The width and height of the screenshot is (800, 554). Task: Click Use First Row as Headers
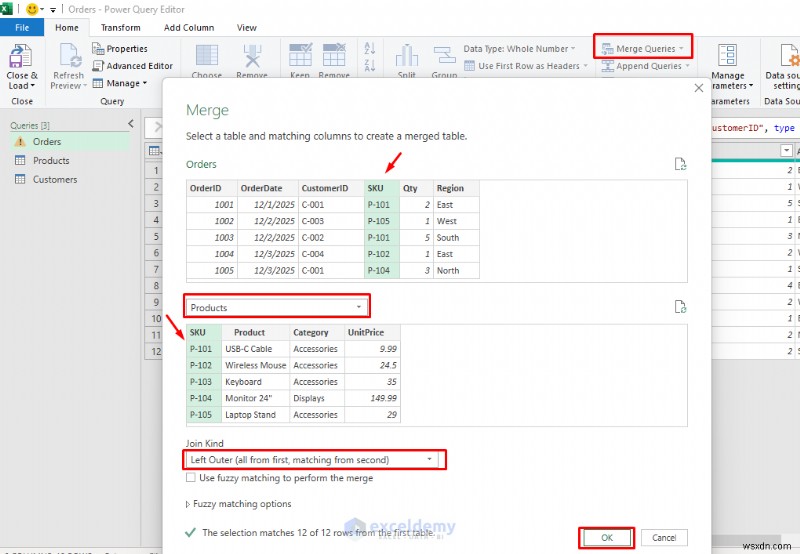(526, 66)
